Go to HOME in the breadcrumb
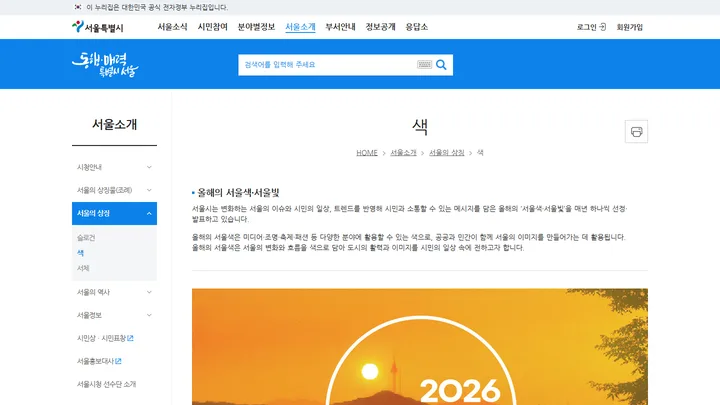 point(367,152)
